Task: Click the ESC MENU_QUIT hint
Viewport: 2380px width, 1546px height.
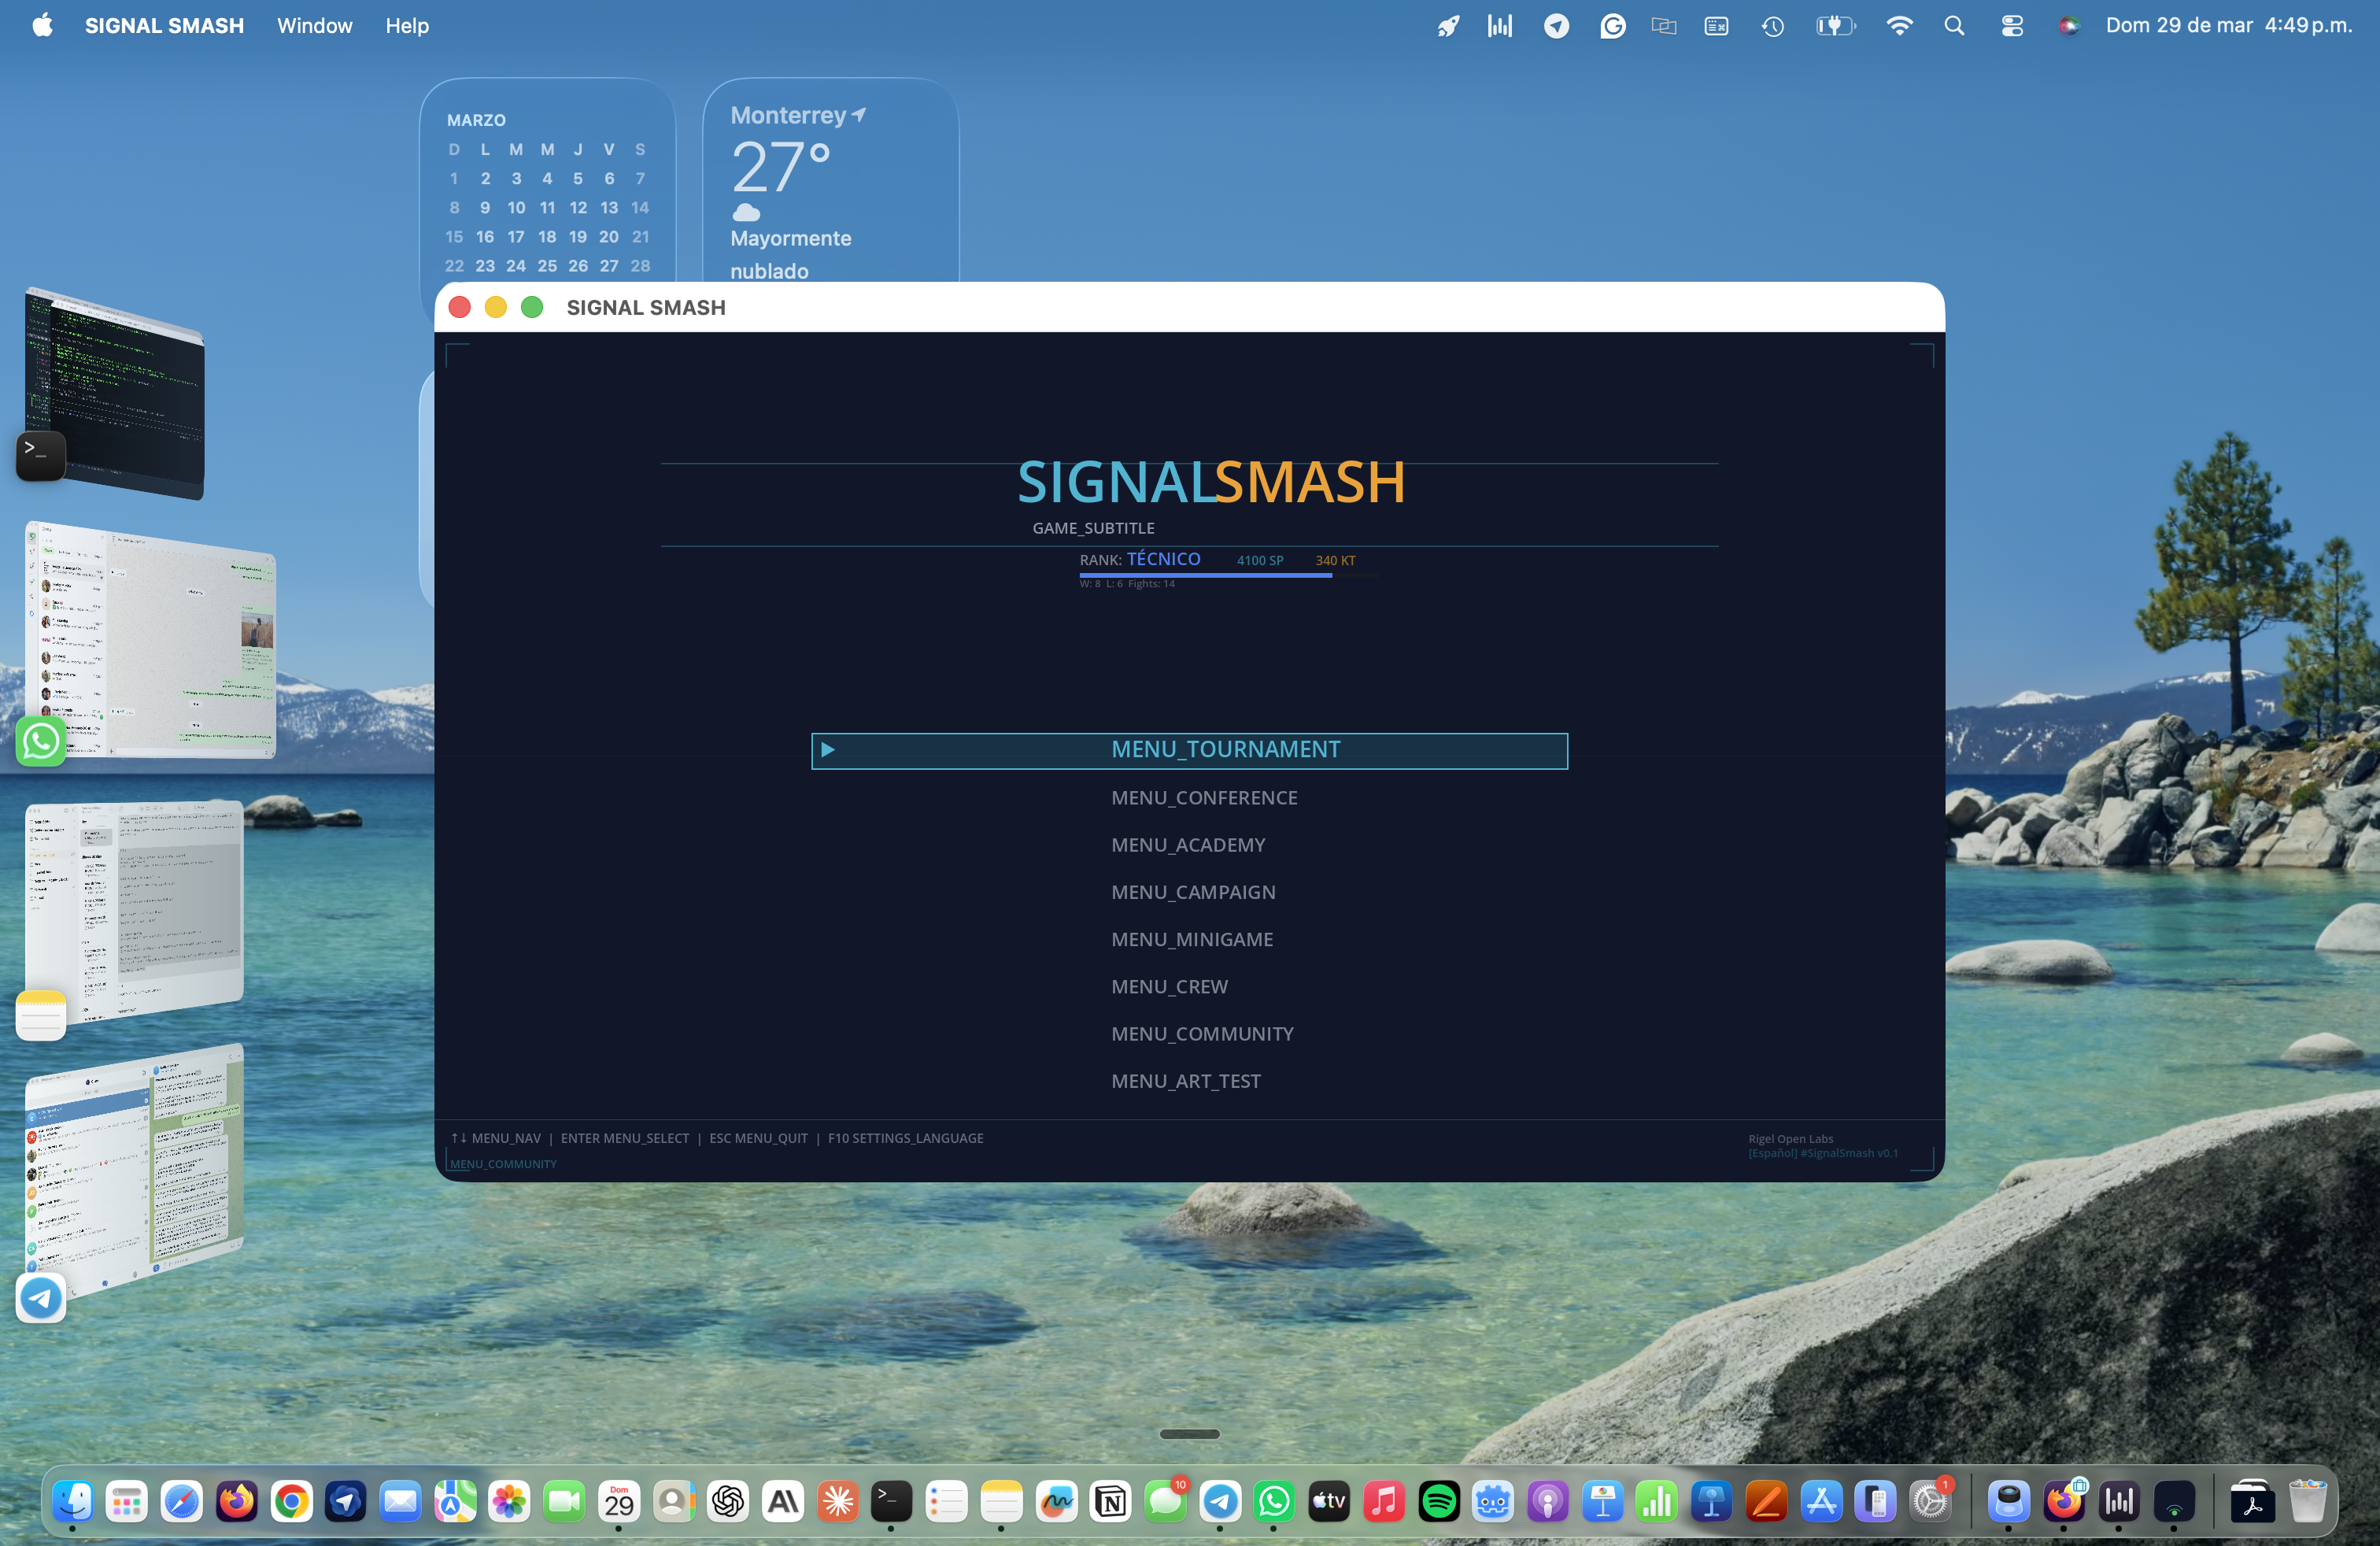Action: (758, 1138)
